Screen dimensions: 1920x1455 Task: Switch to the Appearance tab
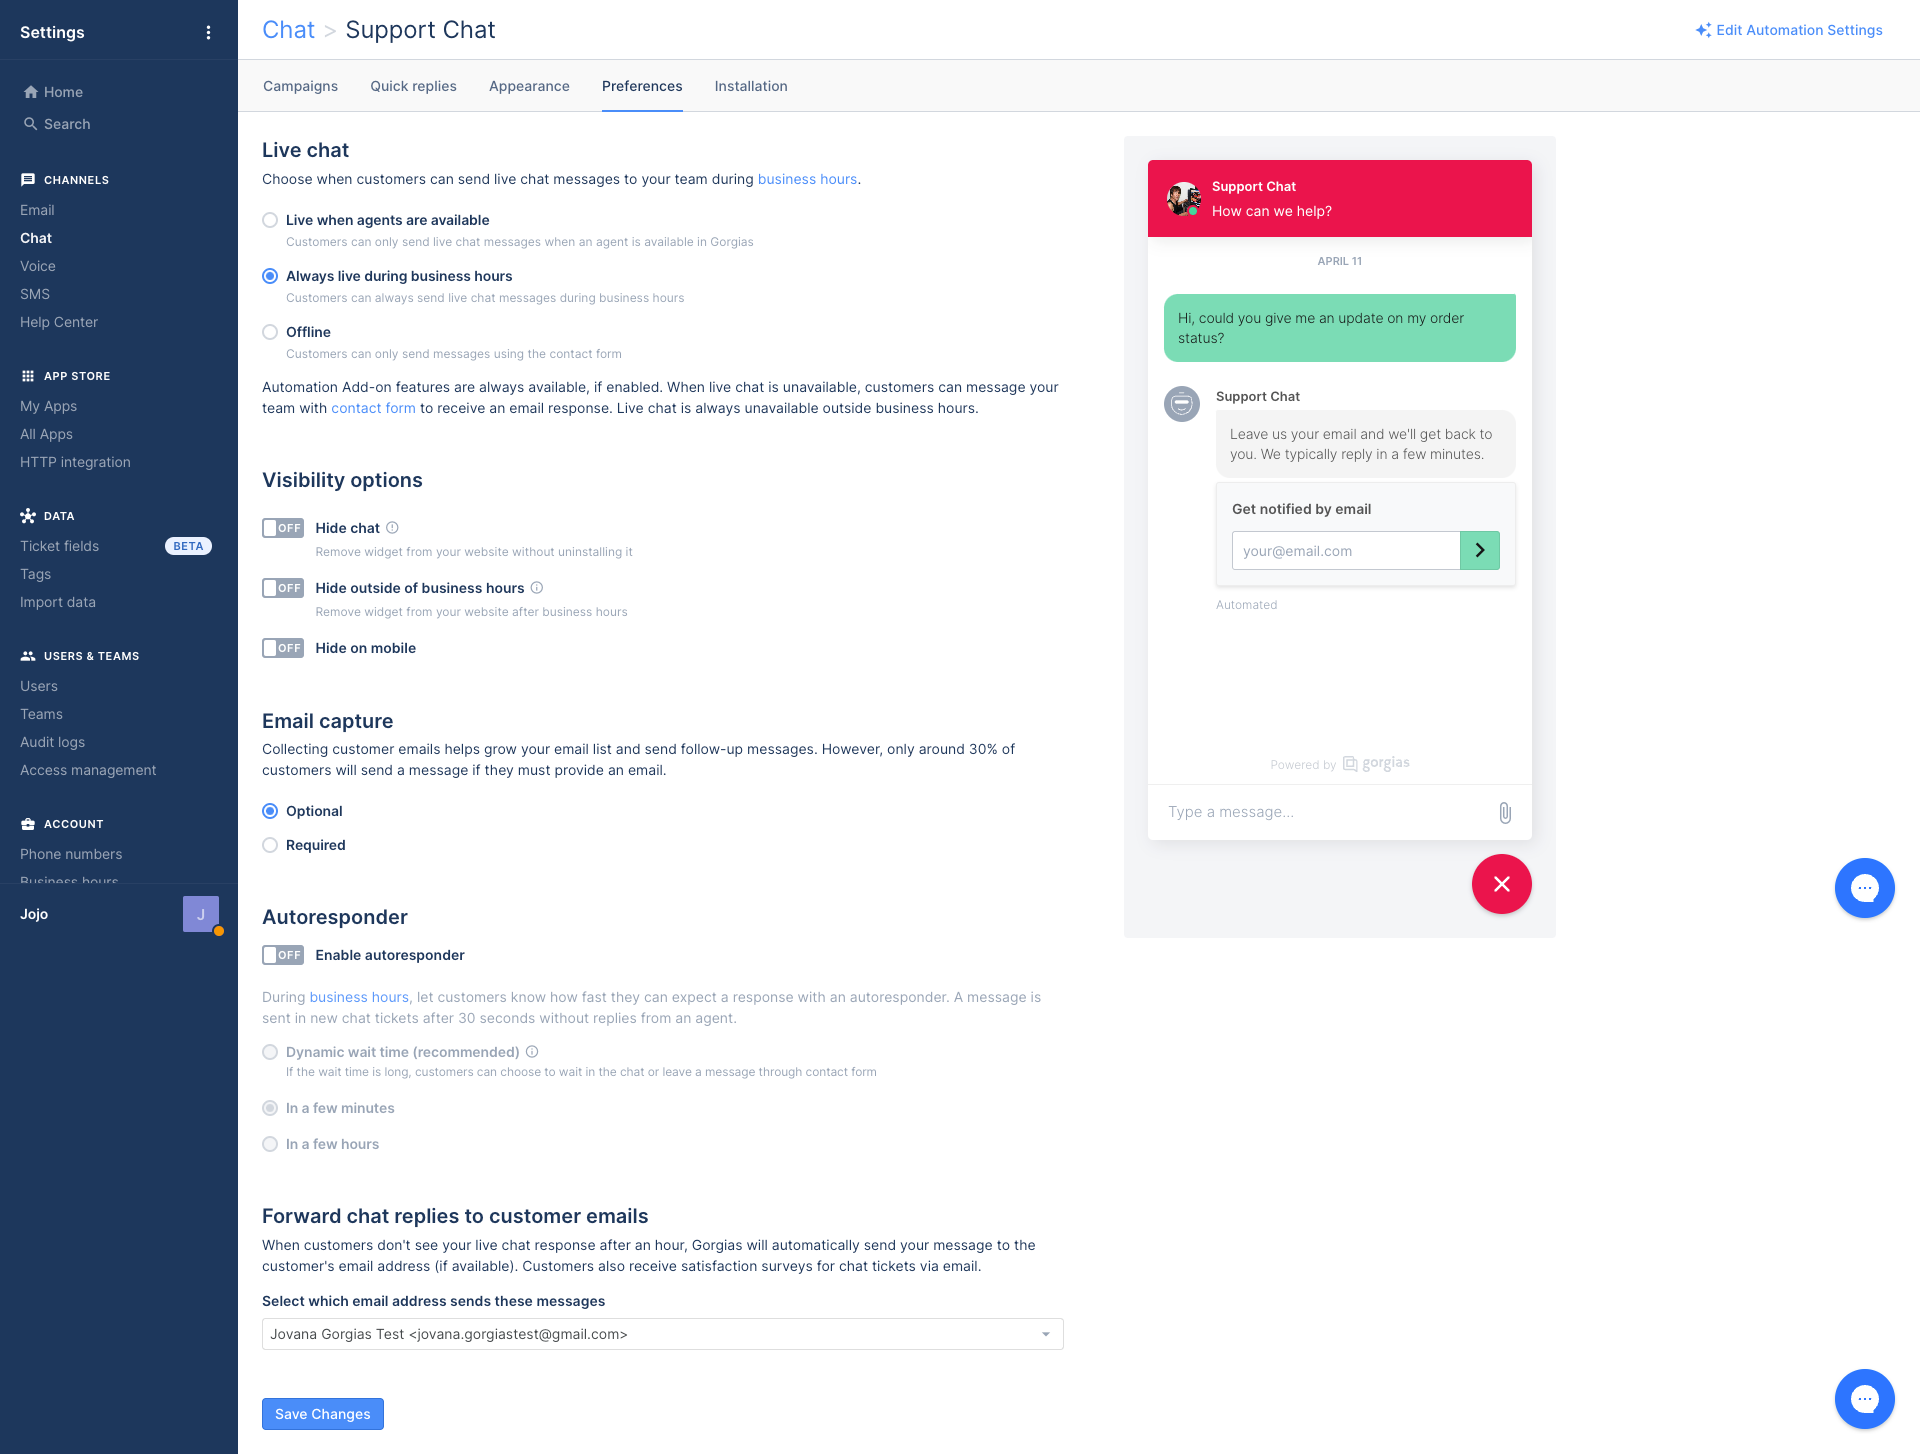tap(529, 86)
